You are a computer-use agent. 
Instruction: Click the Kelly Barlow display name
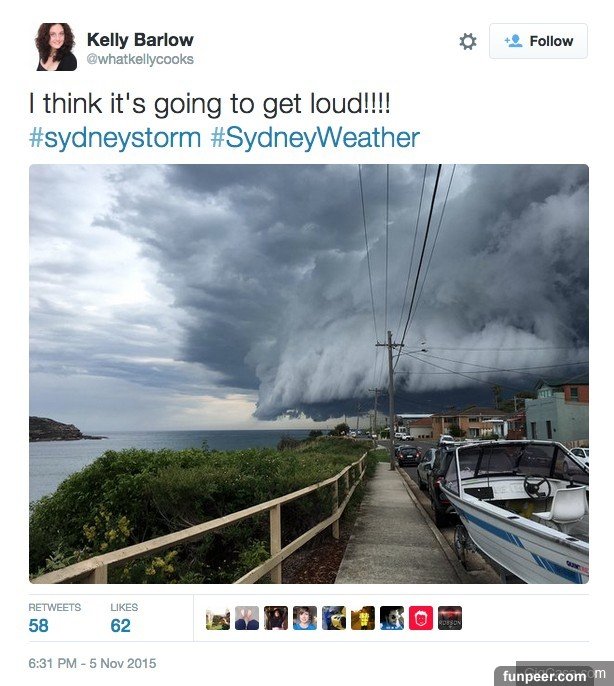point(140,40)
